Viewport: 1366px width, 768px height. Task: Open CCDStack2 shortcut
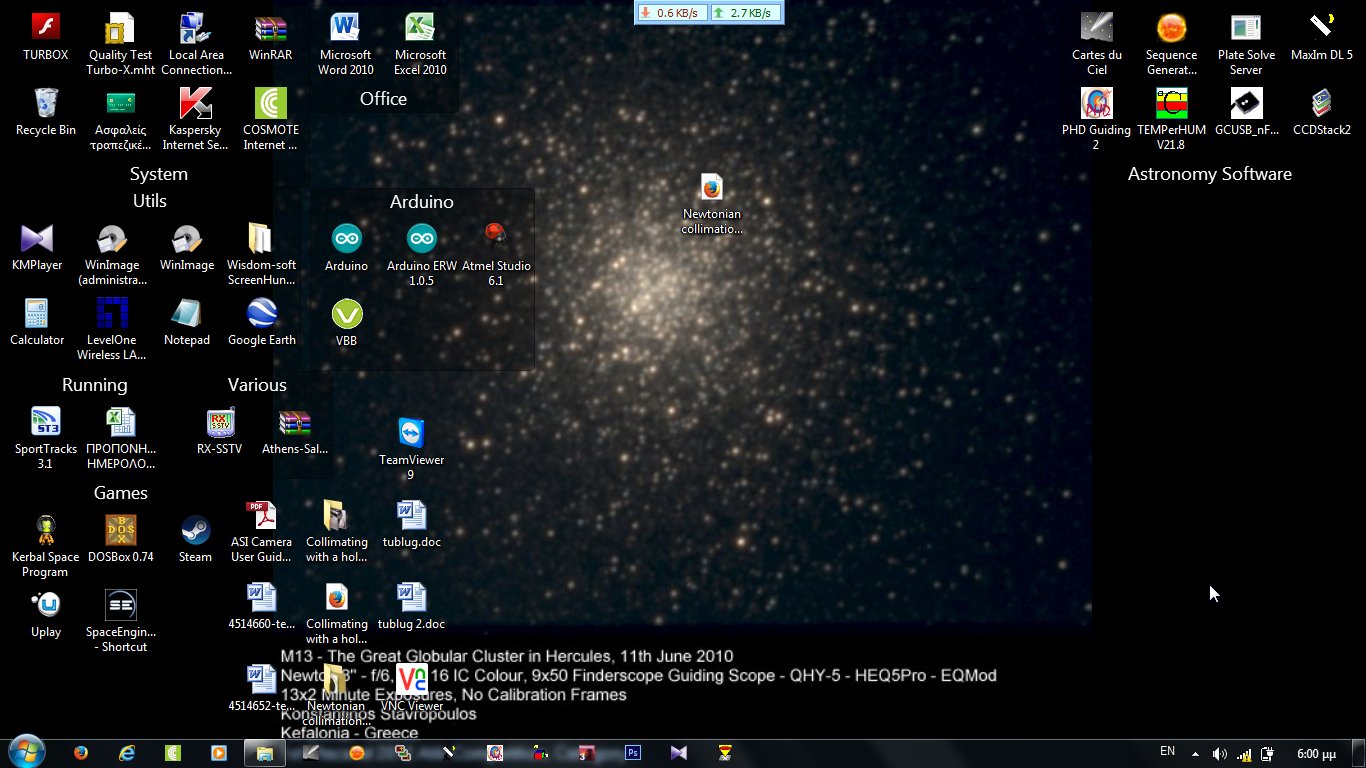pos(1321,112)
